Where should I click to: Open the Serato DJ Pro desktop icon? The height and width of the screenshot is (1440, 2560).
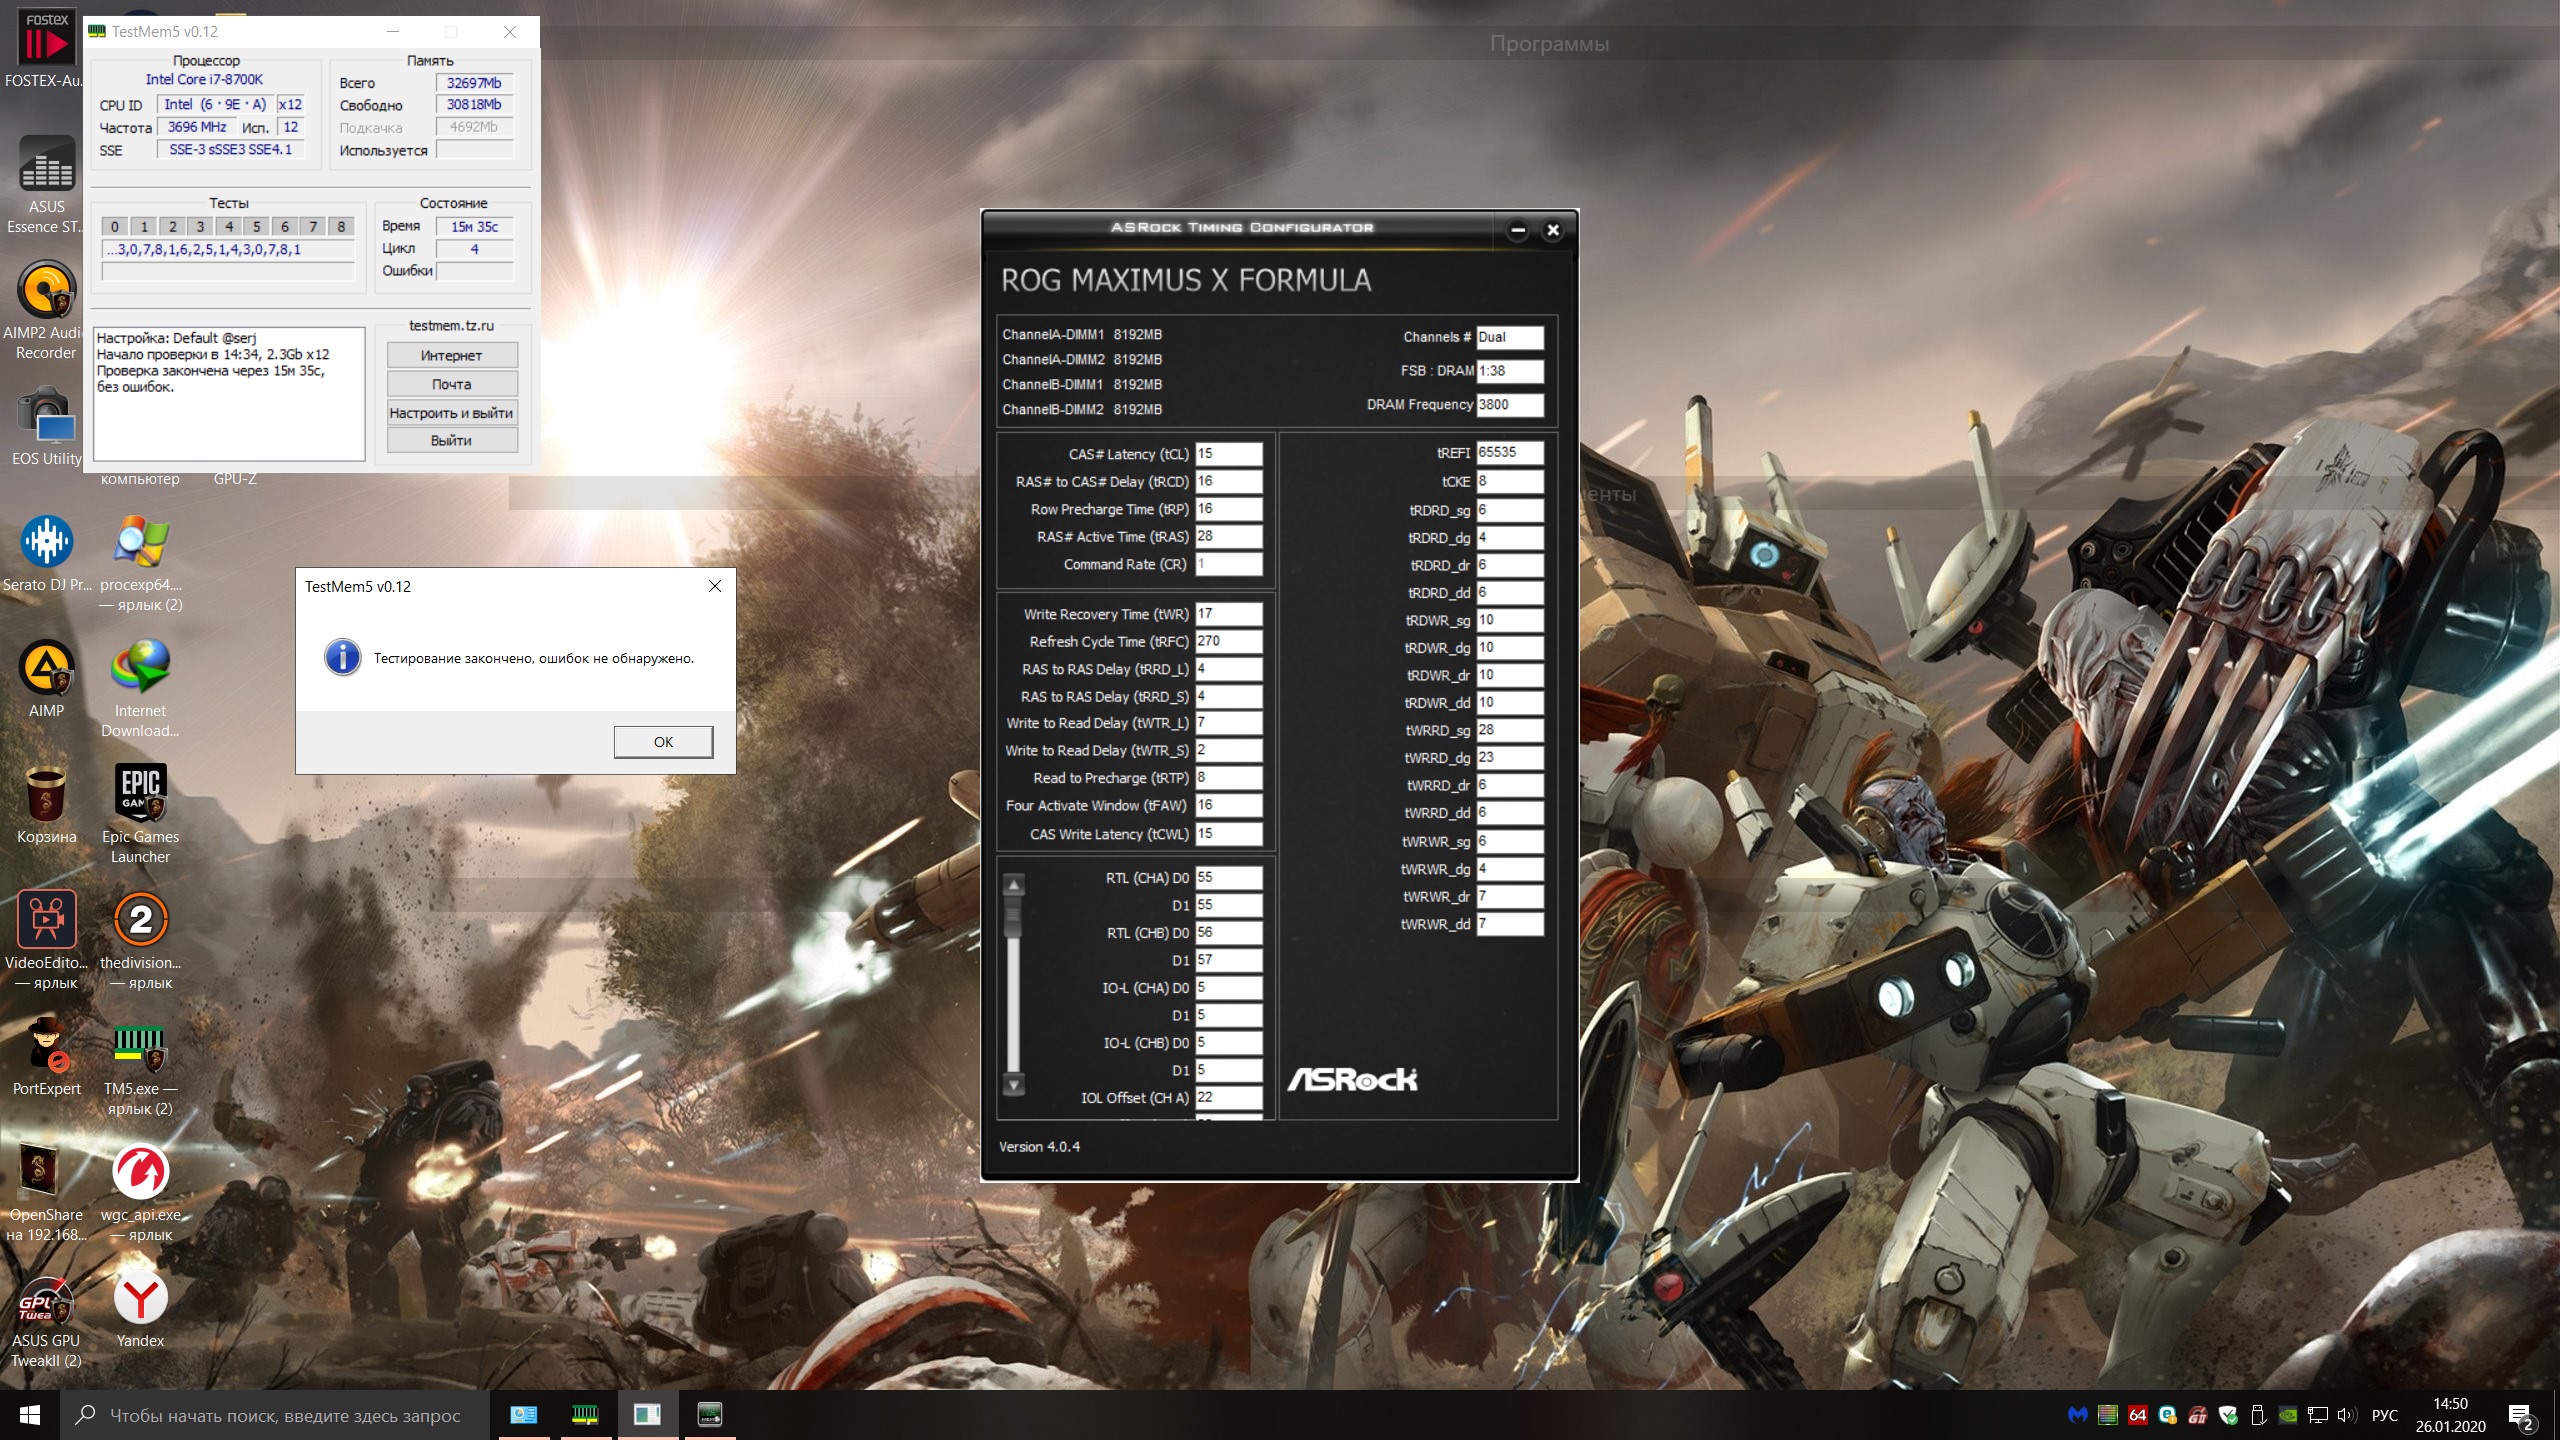[46, 543]
